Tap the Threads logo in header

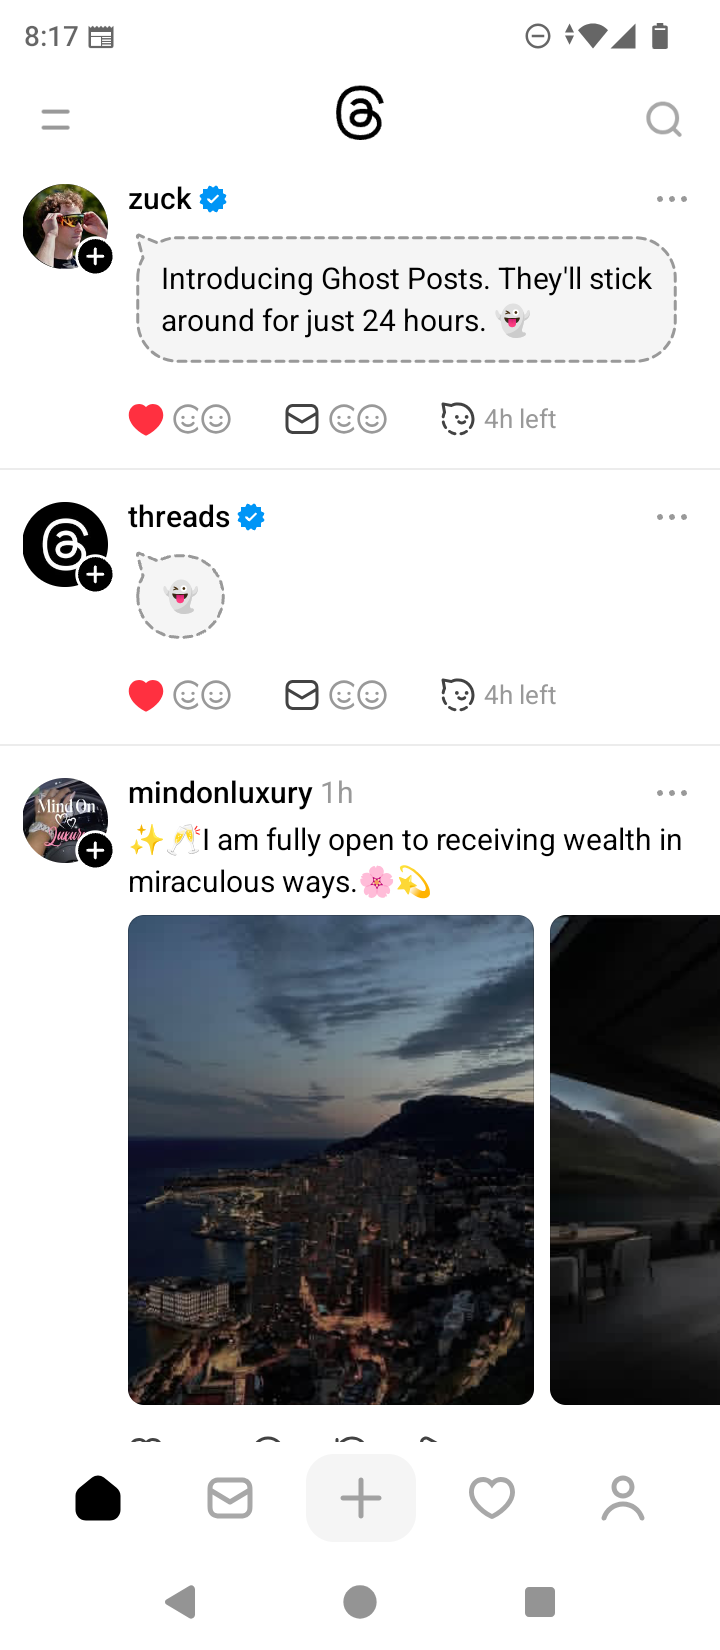(360, 113)
